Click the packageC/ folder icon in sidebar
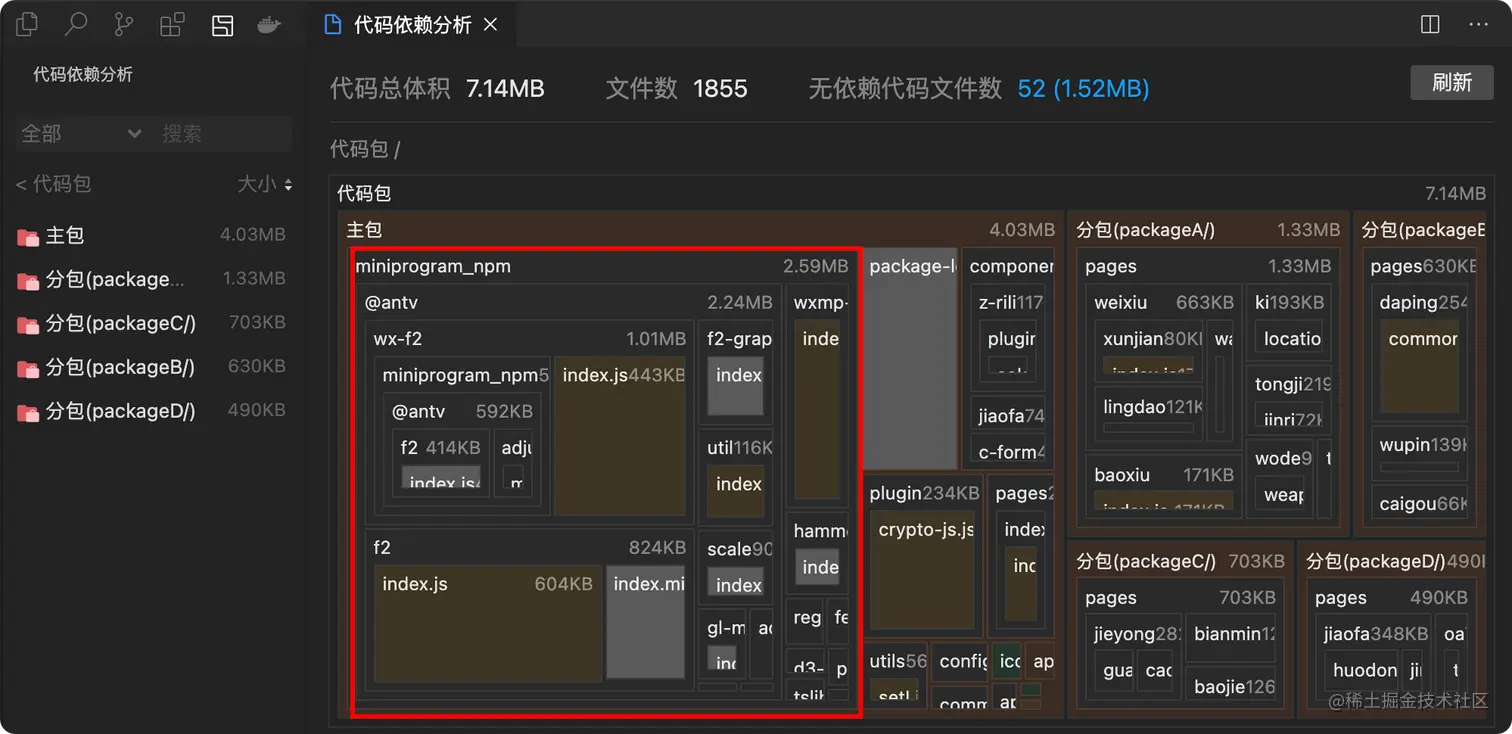This screenshot has width=1512, height=734. [28, 324]
